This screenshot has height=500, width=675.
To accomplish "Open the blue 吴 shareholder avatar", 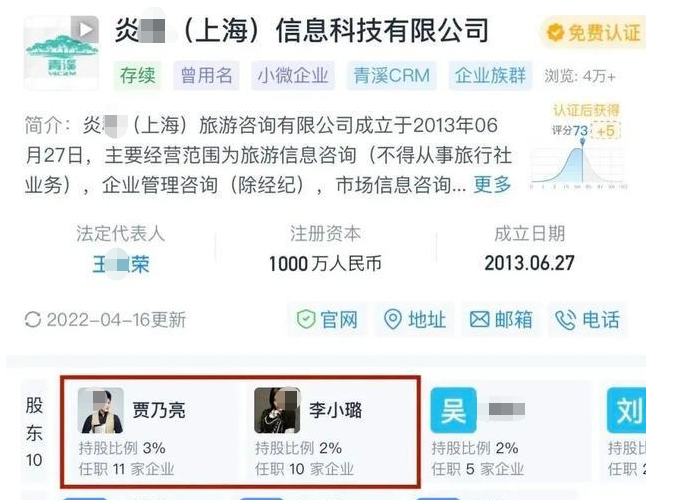I will click(x=453, y=410).
